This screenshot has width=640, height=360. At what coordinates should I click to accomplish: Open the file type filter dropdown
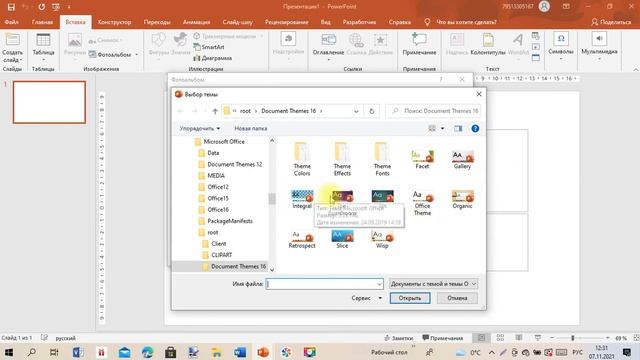433,284
